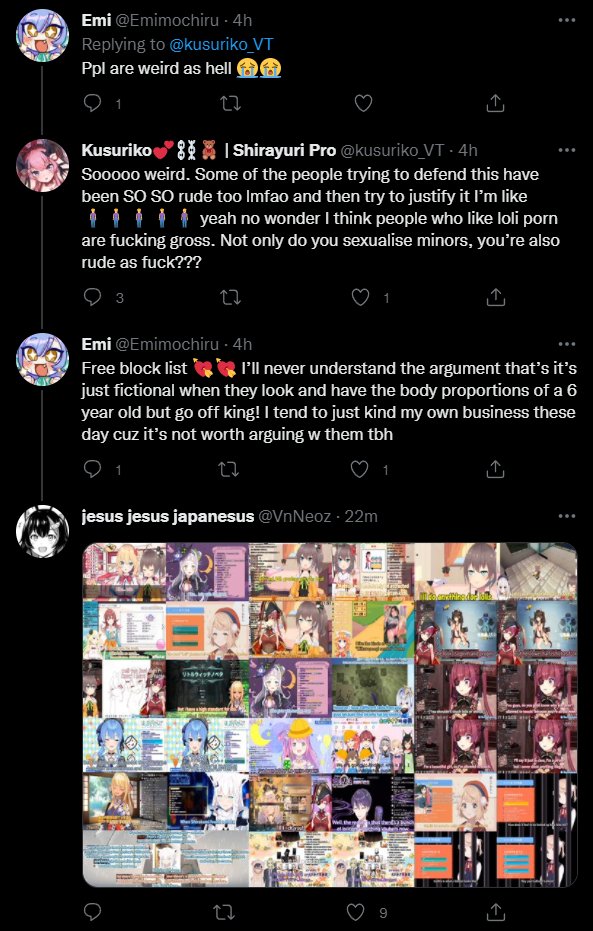Open the image collage in VnNeoz's tweet

329,715
